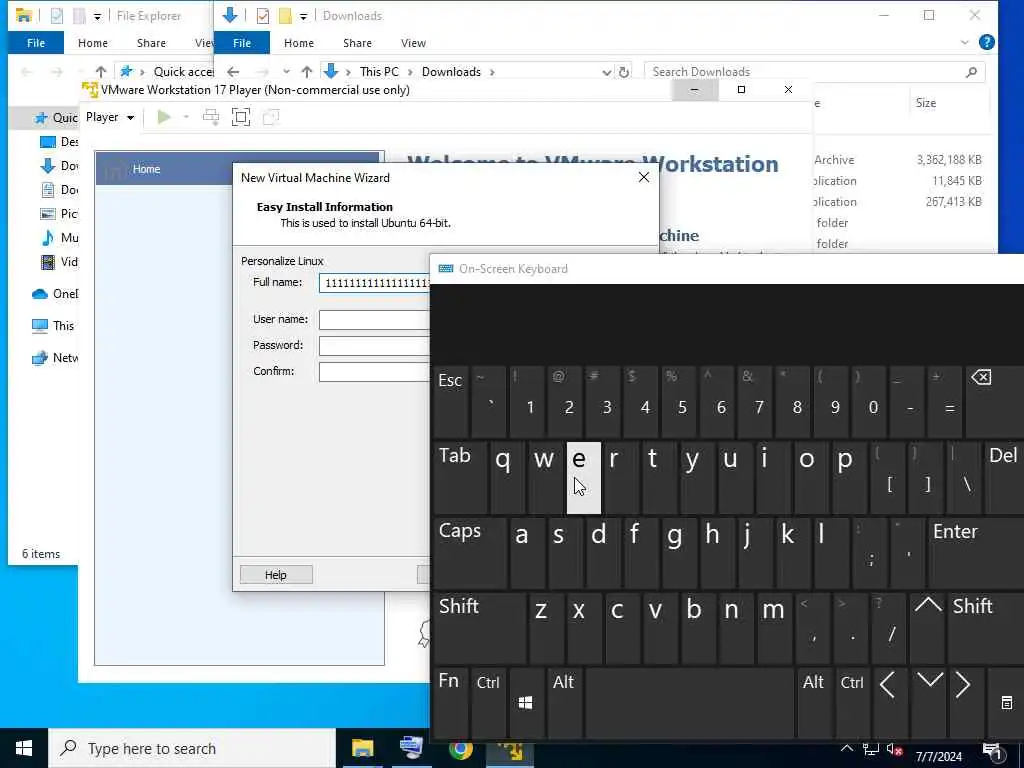The width and height of the screenshot is (1024, 768).
Task: Toggle left Alt key on On-Screen Keyboard
Action: point(564,702)
